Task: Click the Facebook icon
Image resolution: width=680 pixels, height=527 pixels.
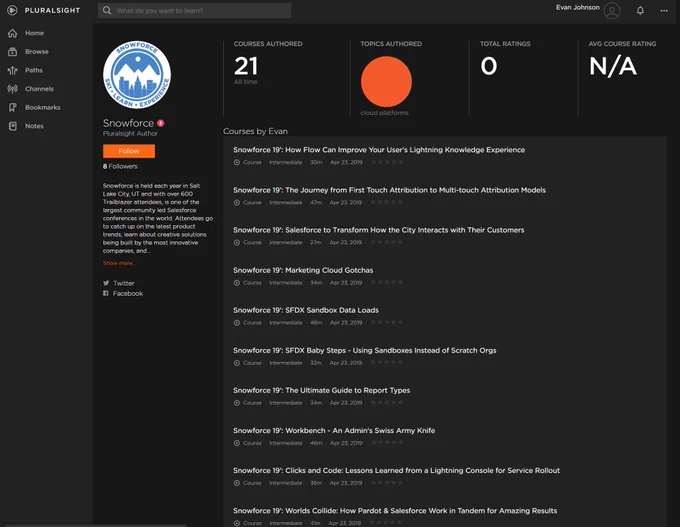Action: tap(105, 293)
